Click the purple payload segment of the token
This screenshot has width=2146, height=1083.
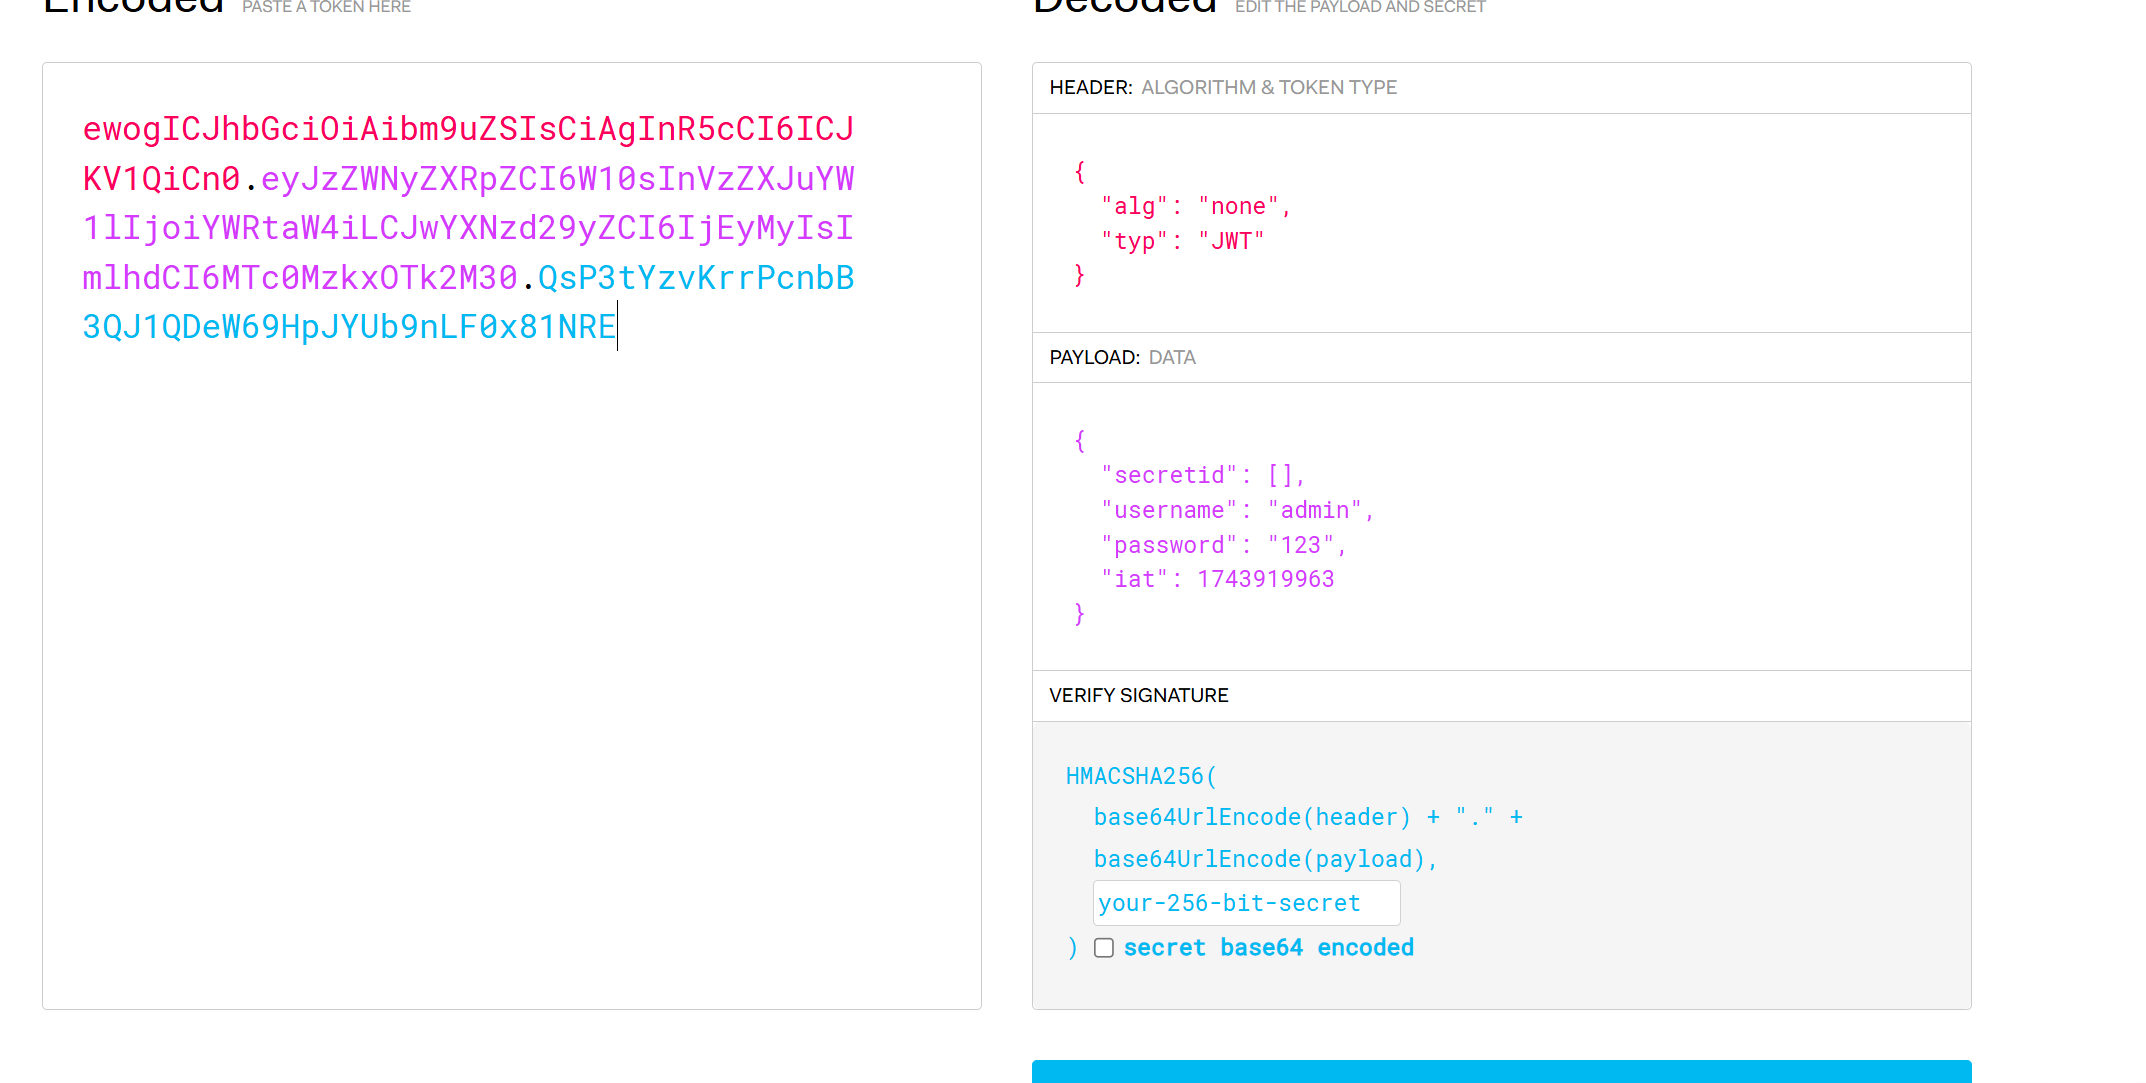point(468,228)
